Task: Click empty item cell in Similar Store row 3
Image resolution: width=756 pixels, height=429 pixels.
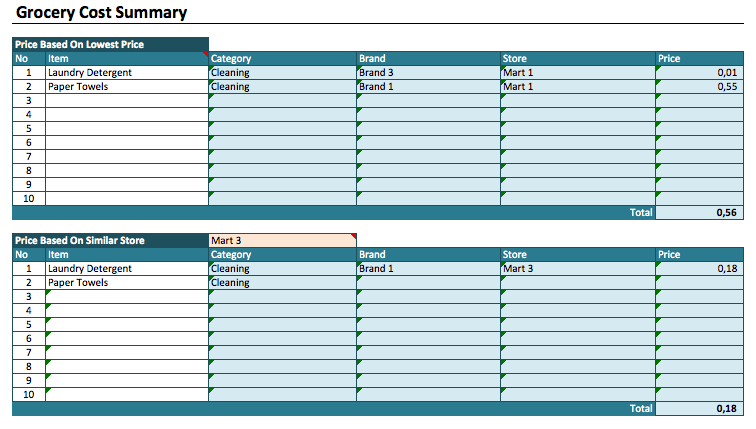Action: (127, 297)
